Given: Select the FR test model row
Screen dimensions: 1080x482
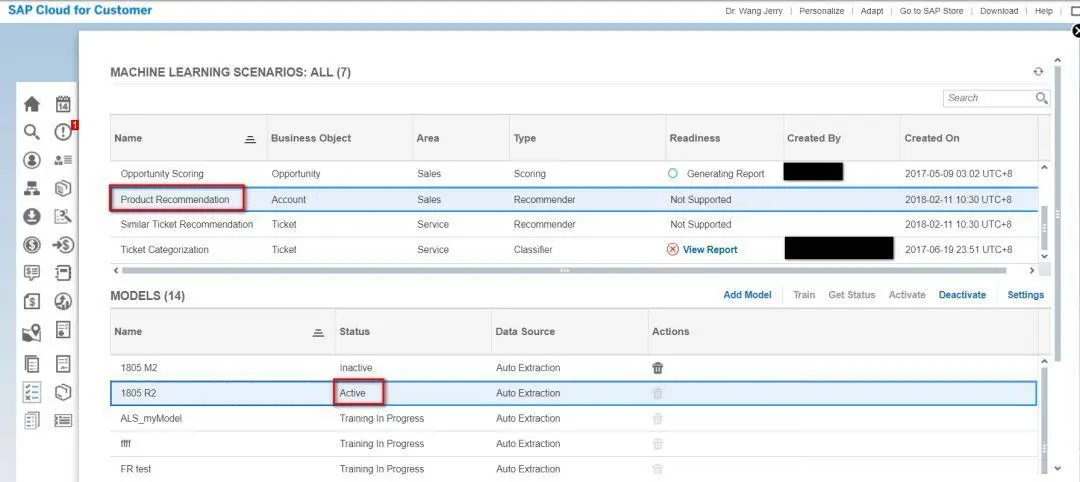Looking at the screenshot, I should (x=574, y=469).
